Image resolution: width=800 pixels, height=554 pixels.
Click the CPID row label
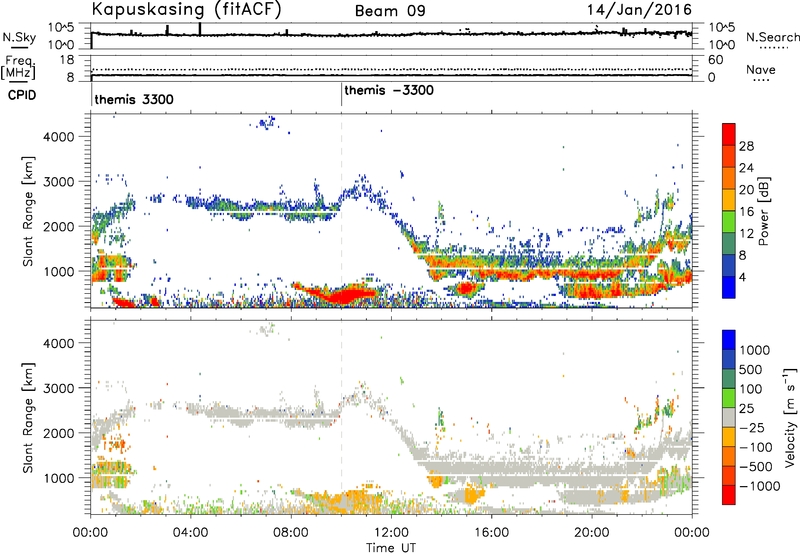tap(22, 95)
